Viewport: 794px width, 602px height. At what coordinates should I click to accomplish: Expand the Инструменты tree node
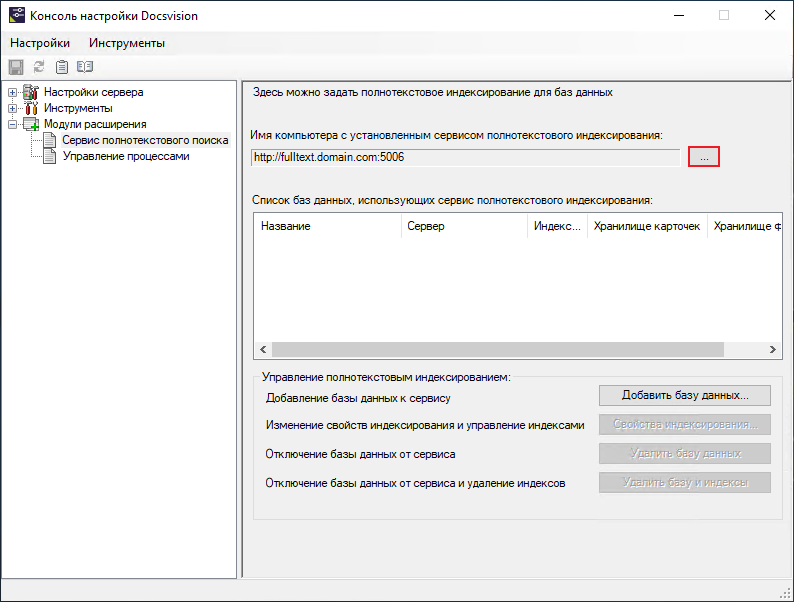pos(13,108)
